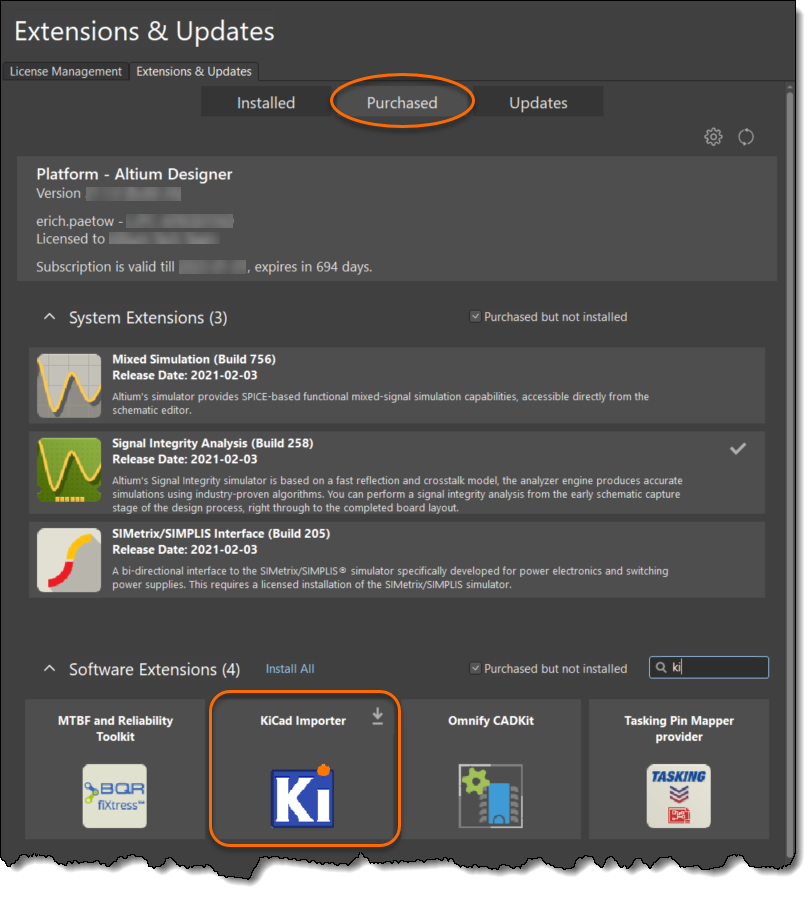811x898 pixels.
Task: Click the KiCad Importer download icon
Action: (377, 716)
